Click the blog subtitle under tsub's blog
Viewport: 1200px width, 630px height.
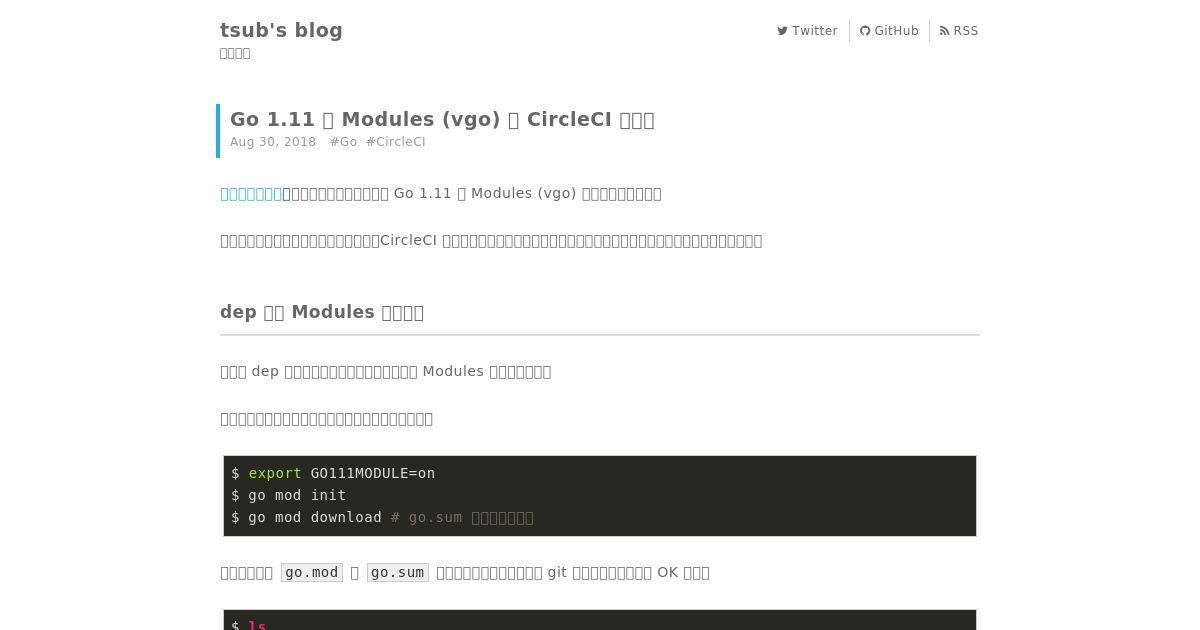(x=235, y=54)
